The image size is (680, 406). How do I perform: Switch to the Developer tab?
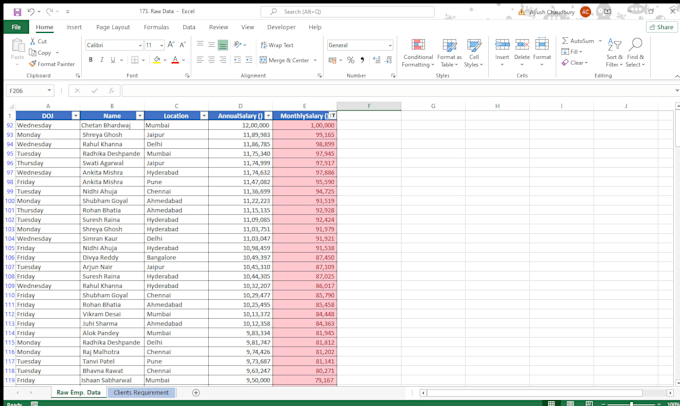pyautogui.click(x=281, y=27)
